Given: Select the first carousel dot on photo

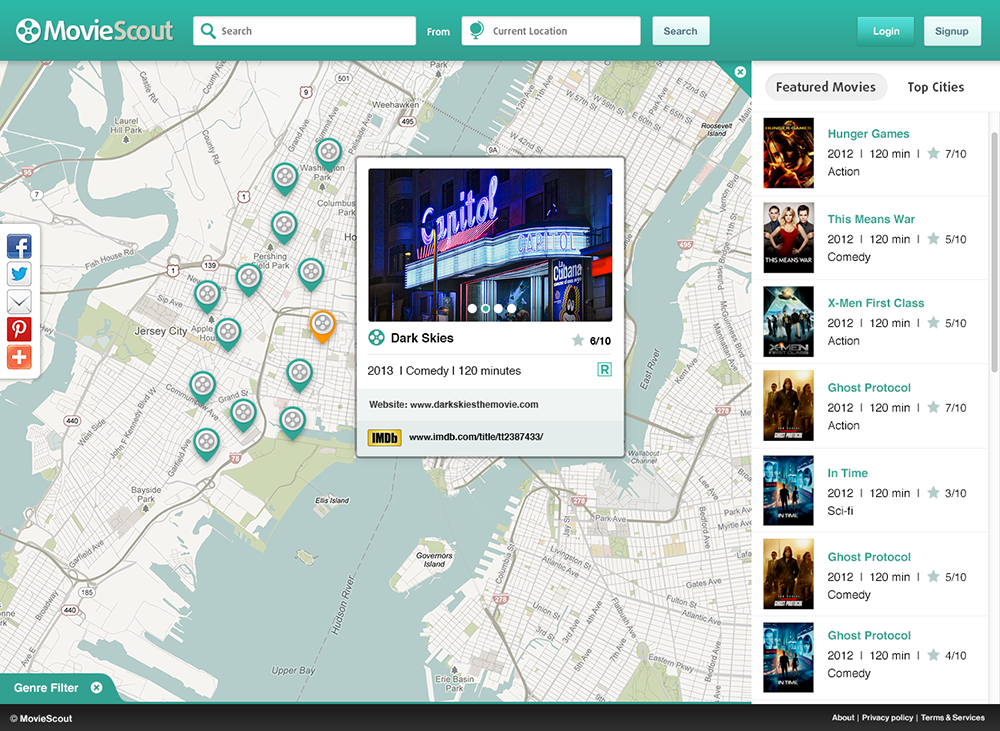Looking at the screenshot, I should [x=472, y=309].
